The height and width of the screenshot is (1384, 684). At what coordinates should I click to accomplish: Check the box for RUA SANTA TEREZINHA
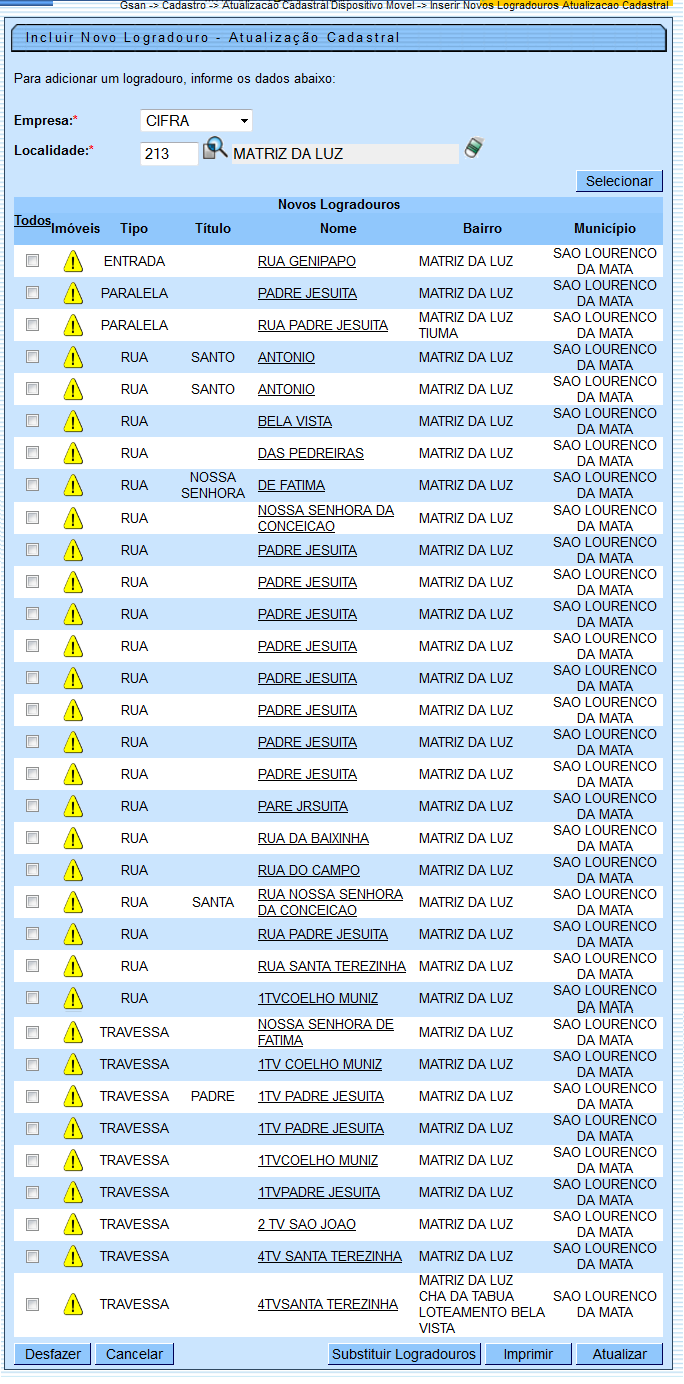(33, 966)
